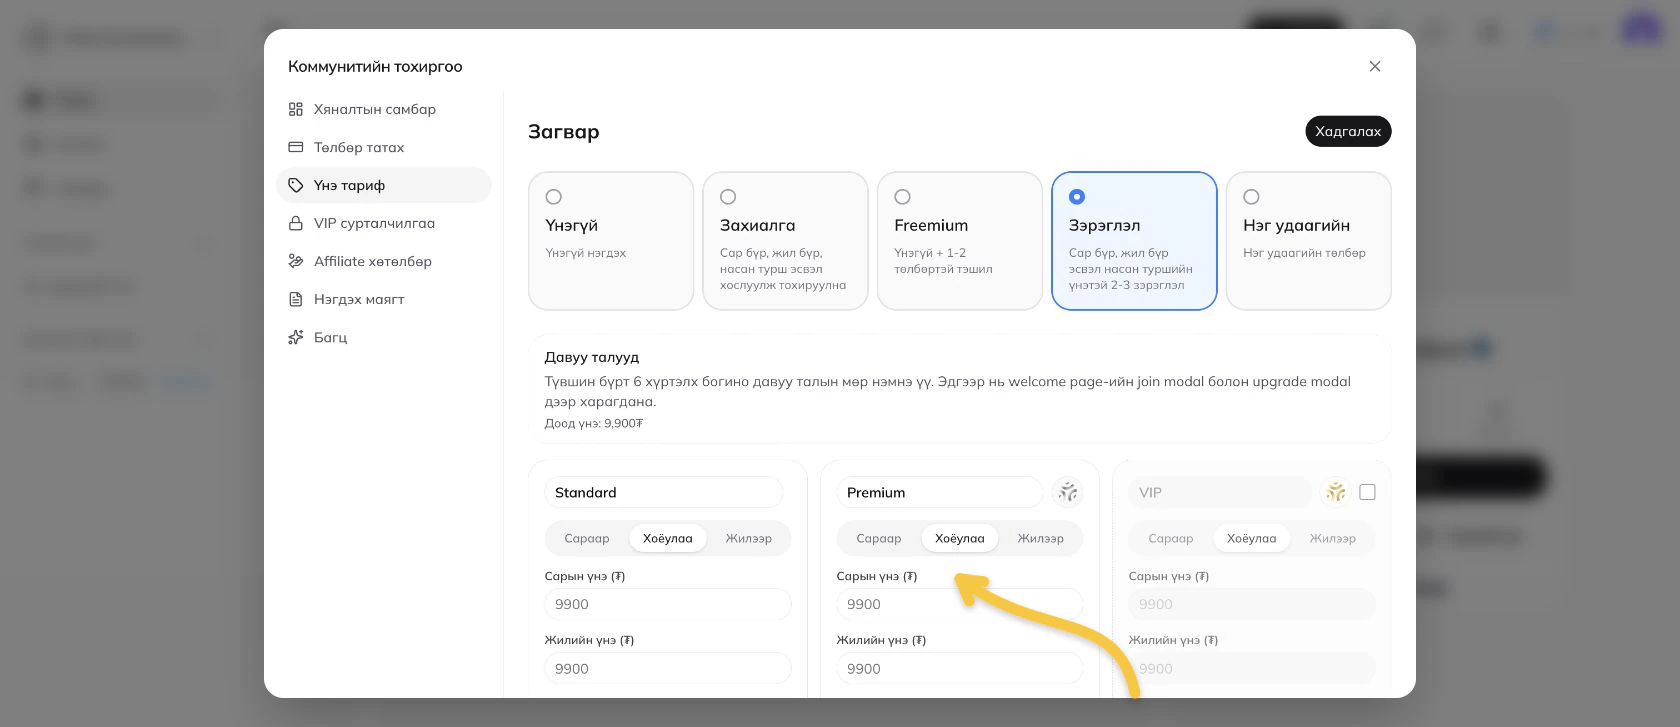The width and height of the screenshot is (1680, 727).
Task: Open the Хяналтын самбар dashboard icon
Action: pyautogui.click(x=296, y=109)
